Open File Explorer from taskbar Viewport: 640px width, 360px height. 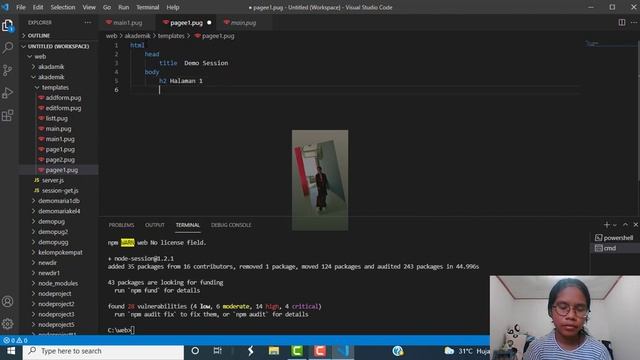pyautogui.click(x=274, y=351)
